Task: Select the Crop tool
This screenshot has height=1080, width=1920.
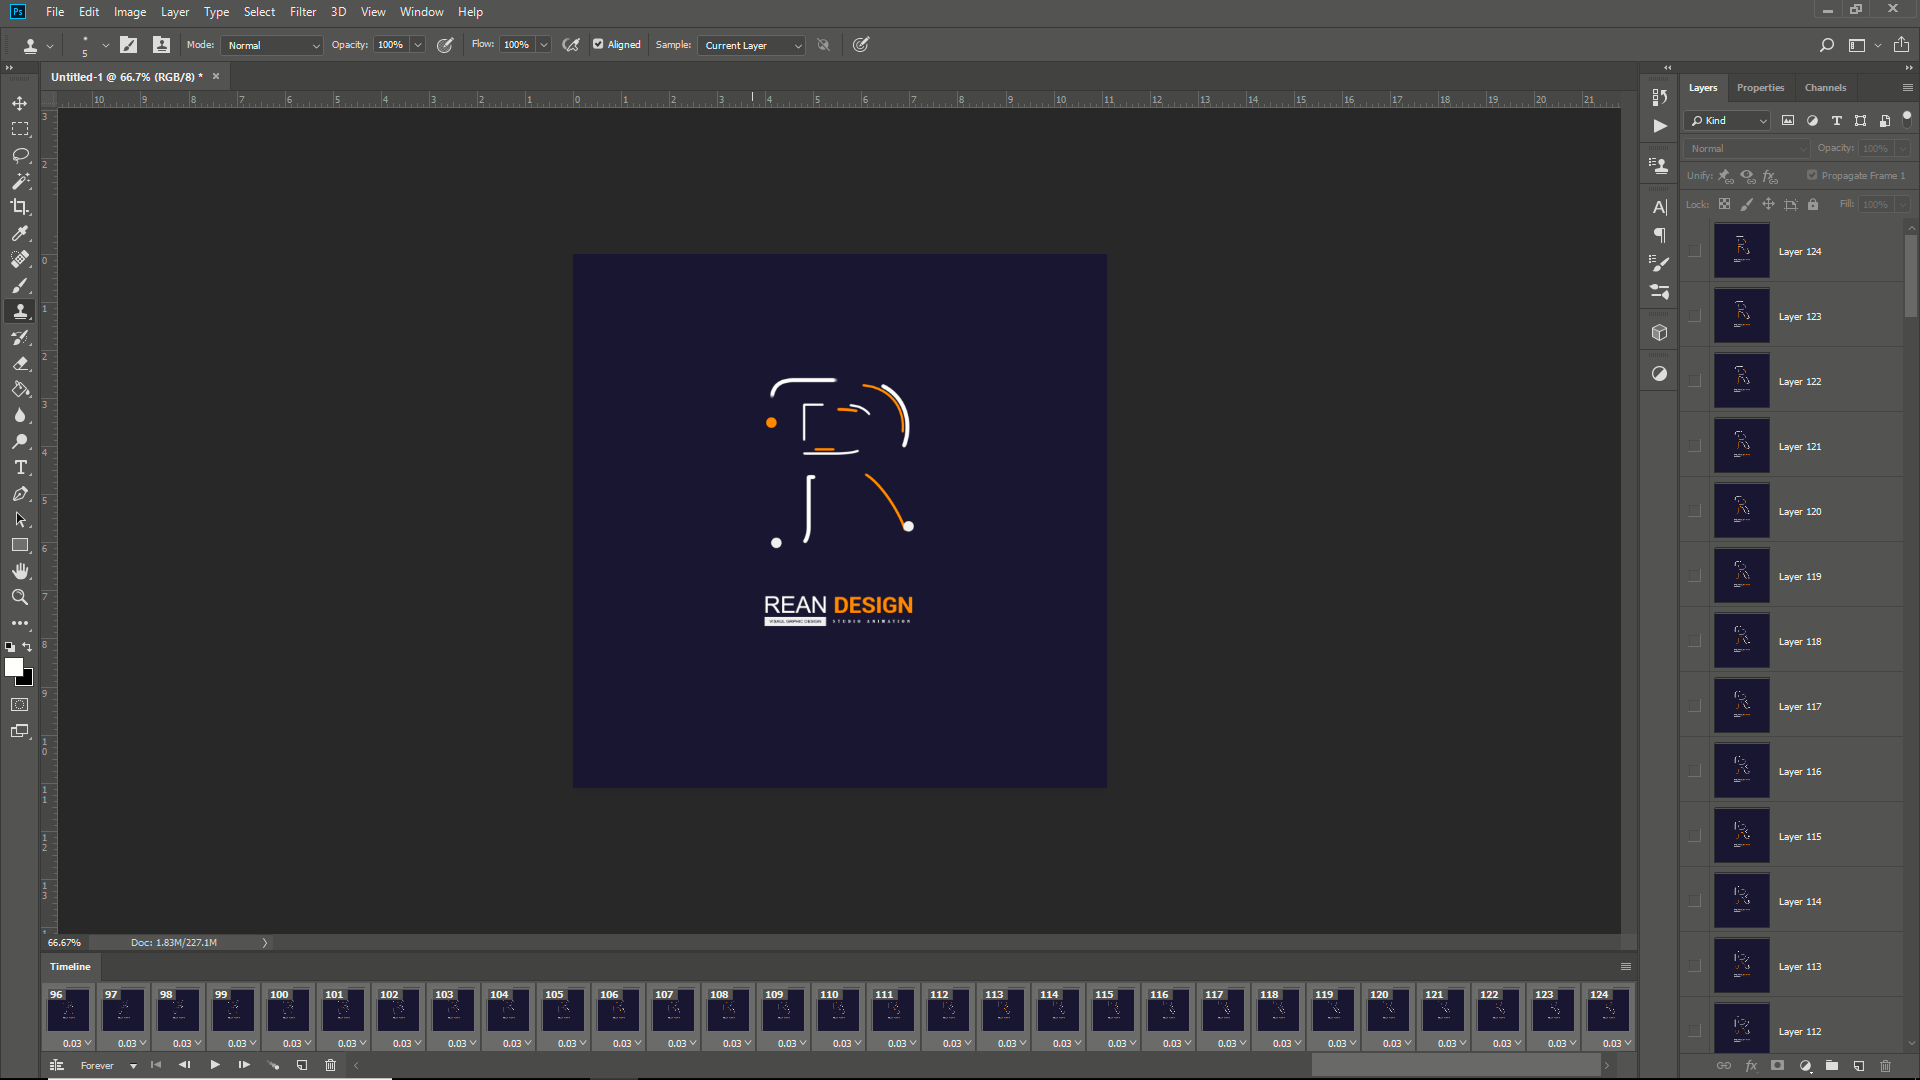Action: [20, 207]
